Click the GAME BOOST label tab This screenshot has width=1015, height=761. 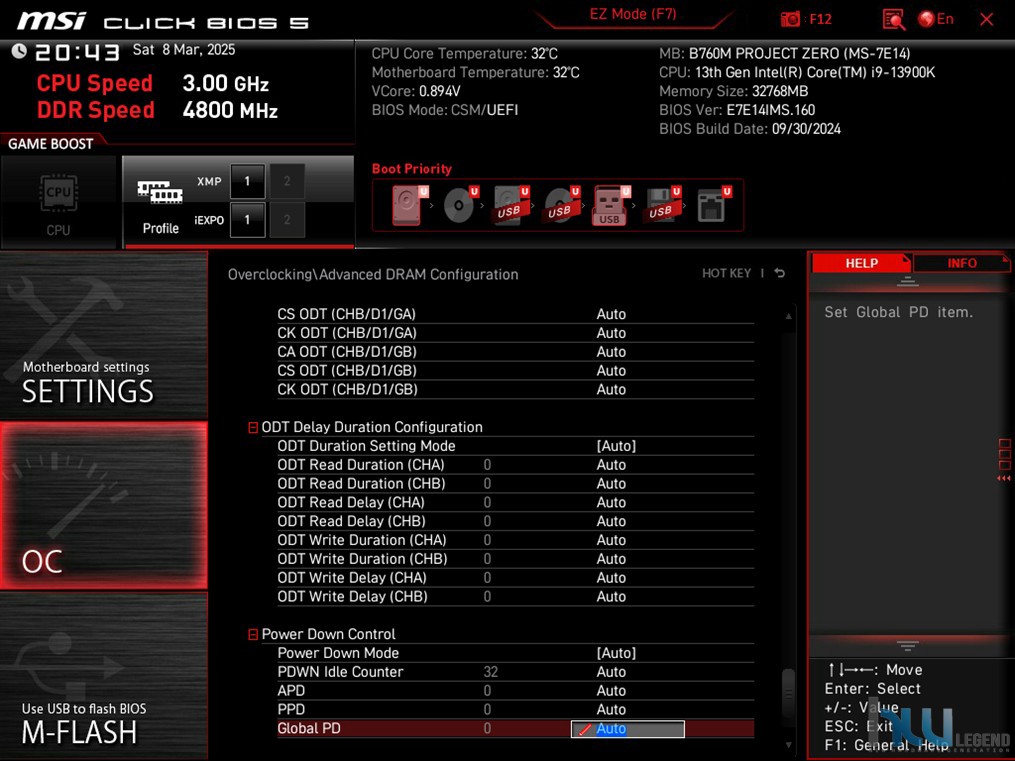tap(50, 144)
